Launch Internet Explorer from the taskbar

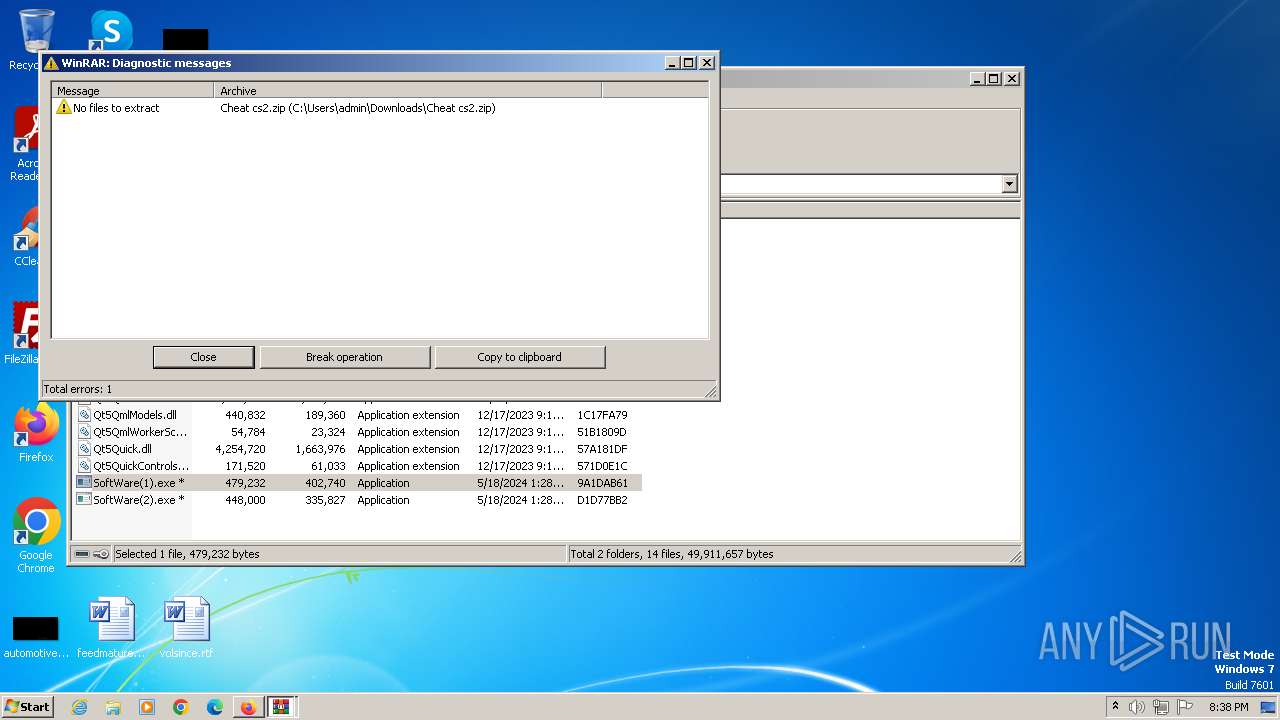tap(79, 707)
